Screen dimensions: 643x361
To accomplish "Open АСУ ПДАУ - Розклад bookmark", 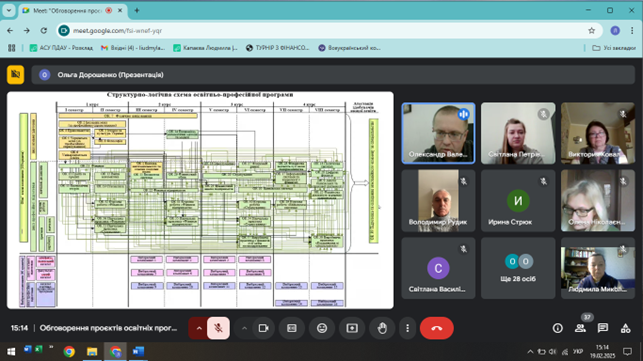I will [61, 48].
